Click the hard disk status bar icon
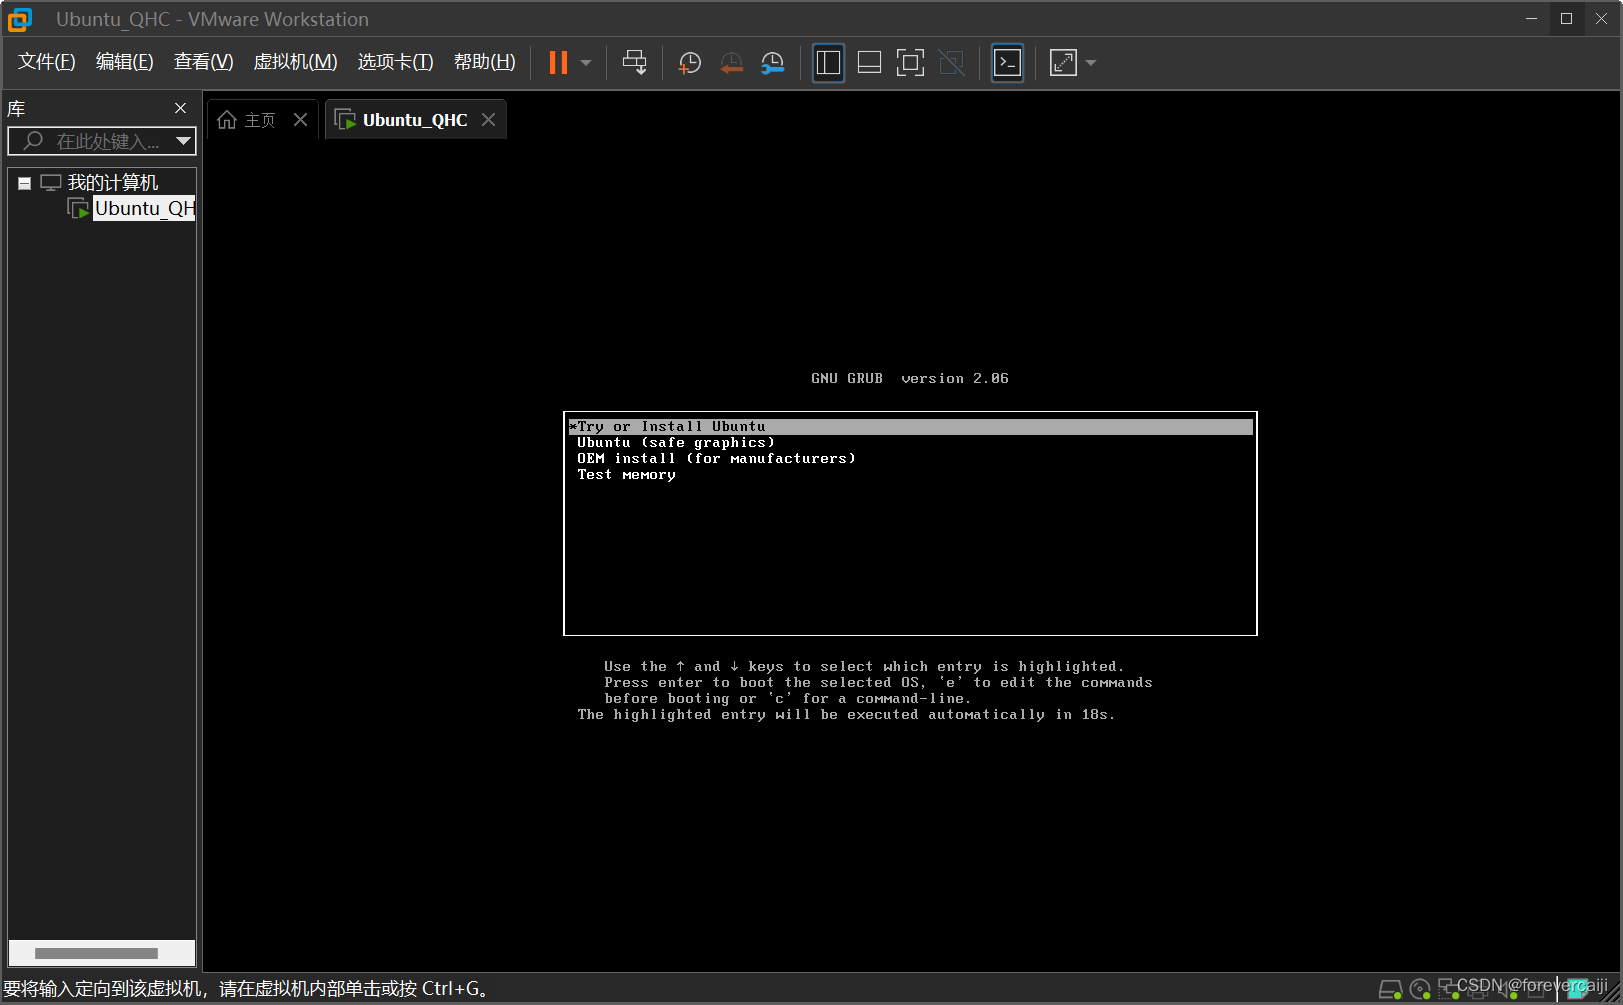The height and width of the screenshot is (1005, 1623). coord(1390,989)
